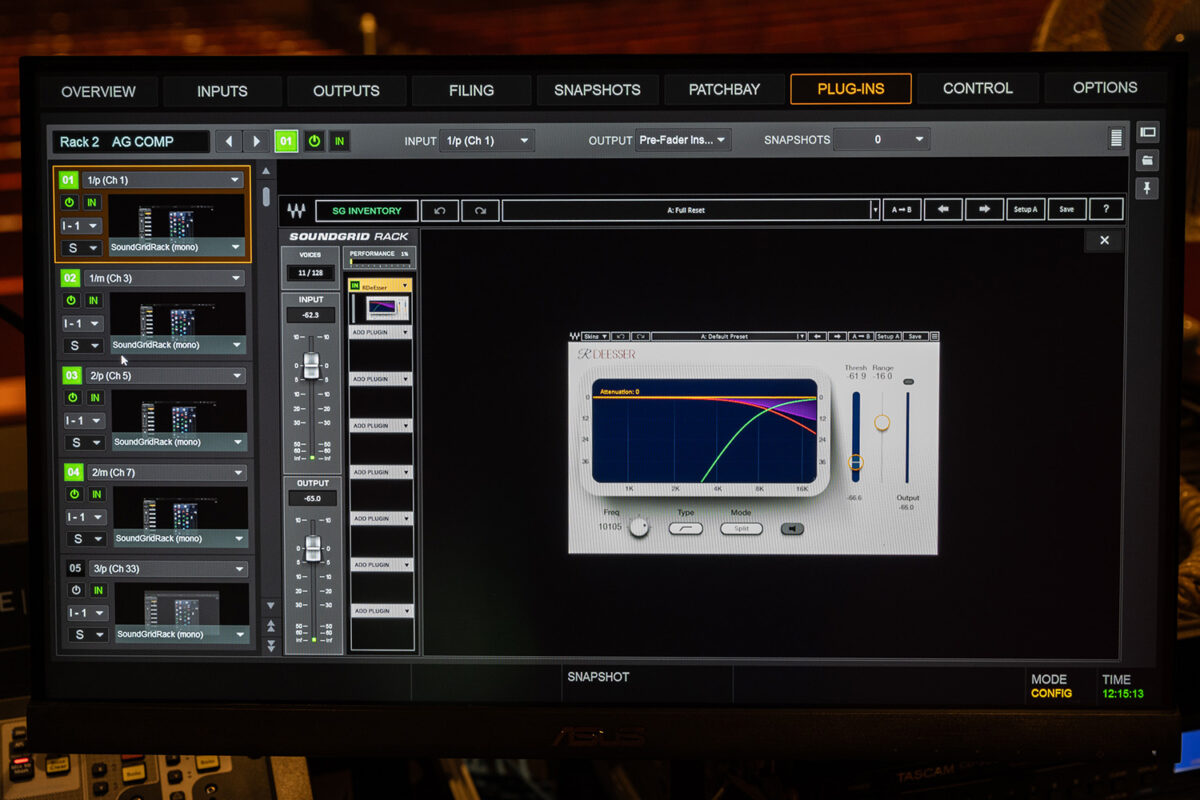This screenshot has height=800, width=1200.
Task: Click the RDeEsser next preset arrow
Action: 838,336
